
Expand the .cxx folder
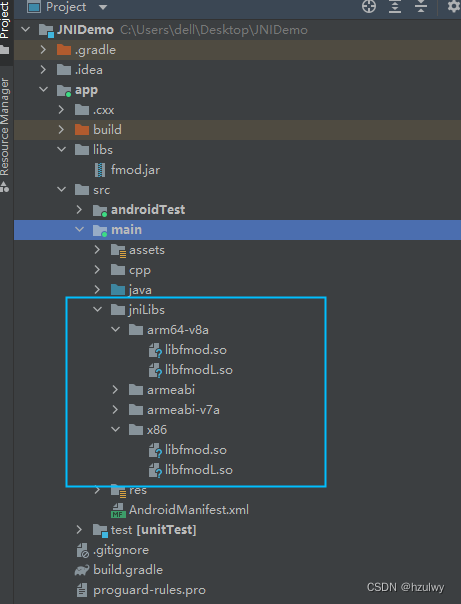[x=61, y=109]
